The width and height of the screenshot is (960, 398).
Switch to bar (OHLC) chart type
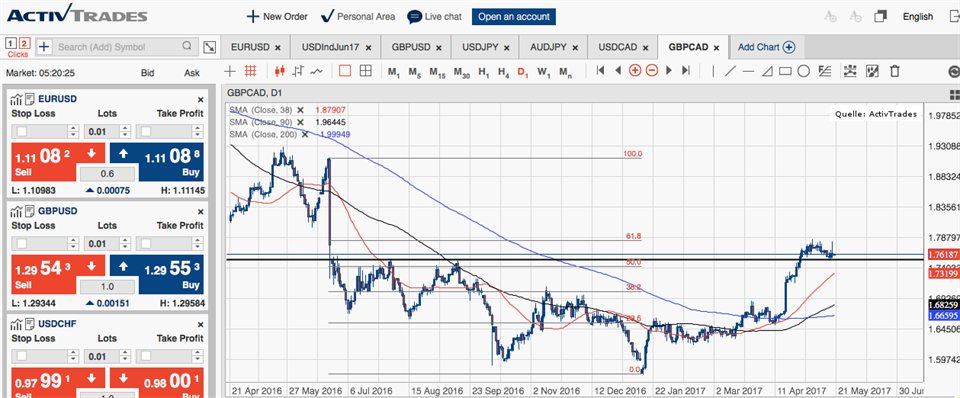tap(298, 71)
